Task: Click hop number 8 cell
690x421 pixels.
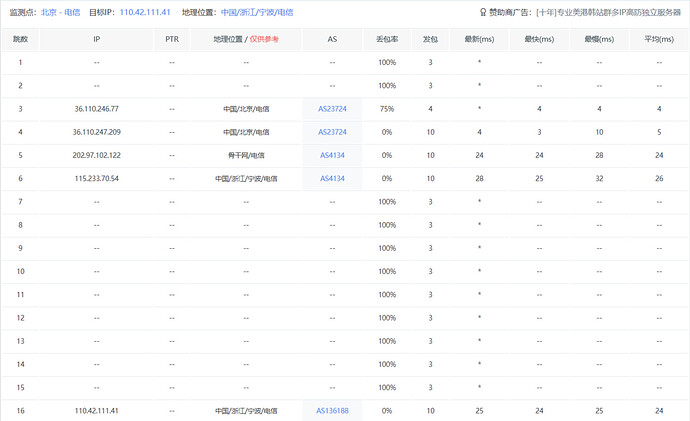Action: coord(20,225)
